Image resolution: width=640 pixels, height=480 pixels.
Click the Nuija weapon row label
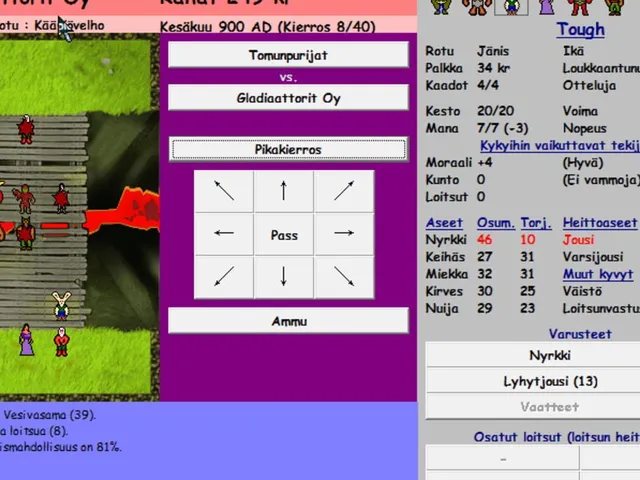tap(442, 309)
